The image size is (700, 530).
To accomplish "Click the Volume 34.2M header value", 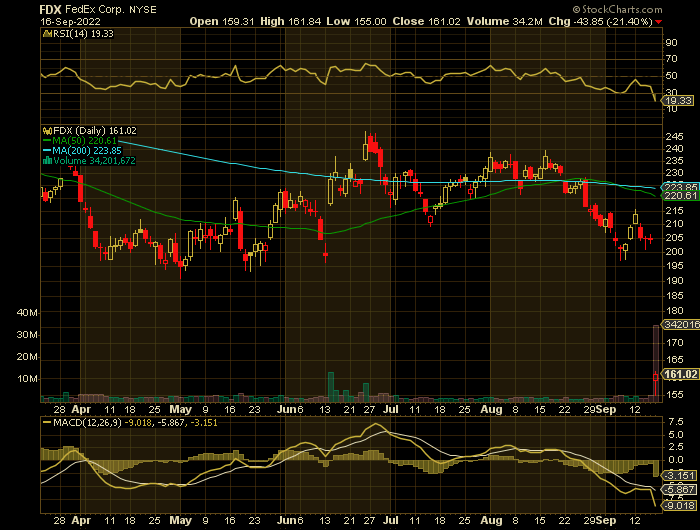I will pyautogui.click(x=505, y=21).
